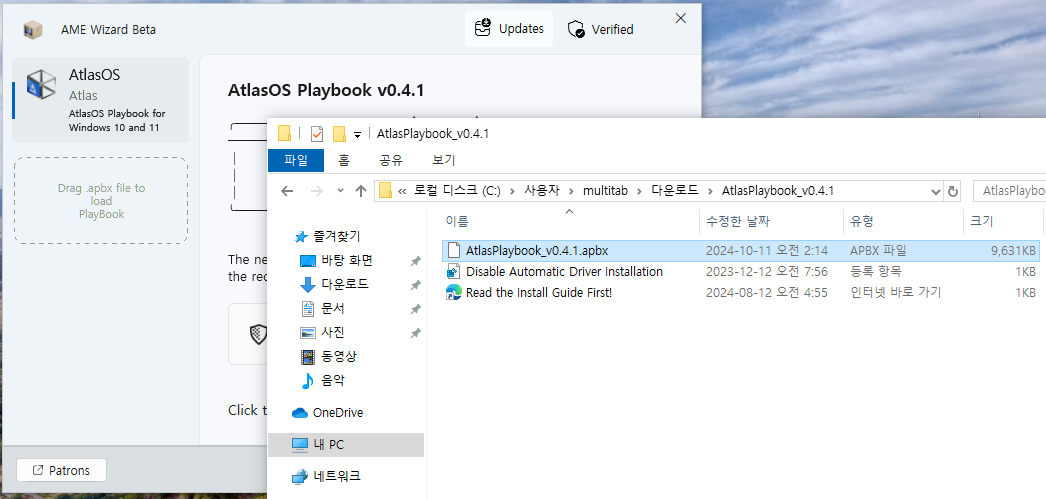Click the 2024-10-11 오전 2:14 date cell
Image resolution: width=1046 pixels, height=499 pixels.
click(766, 251)
